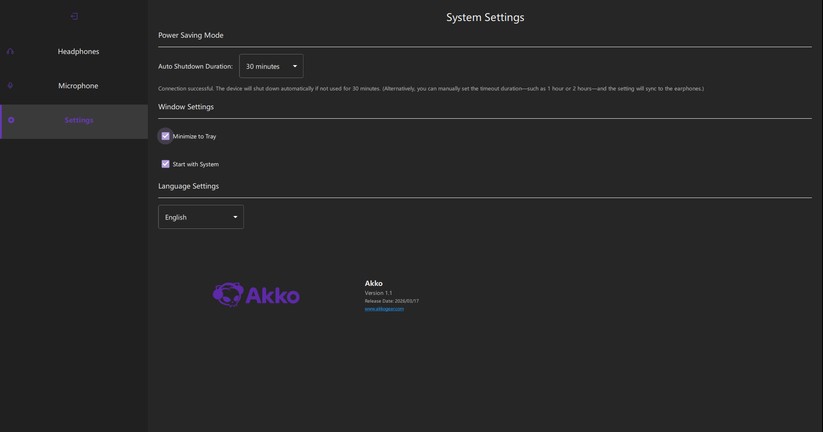
Task: Click the "Power Saving Mode" heading
Action: coord(191,35)
